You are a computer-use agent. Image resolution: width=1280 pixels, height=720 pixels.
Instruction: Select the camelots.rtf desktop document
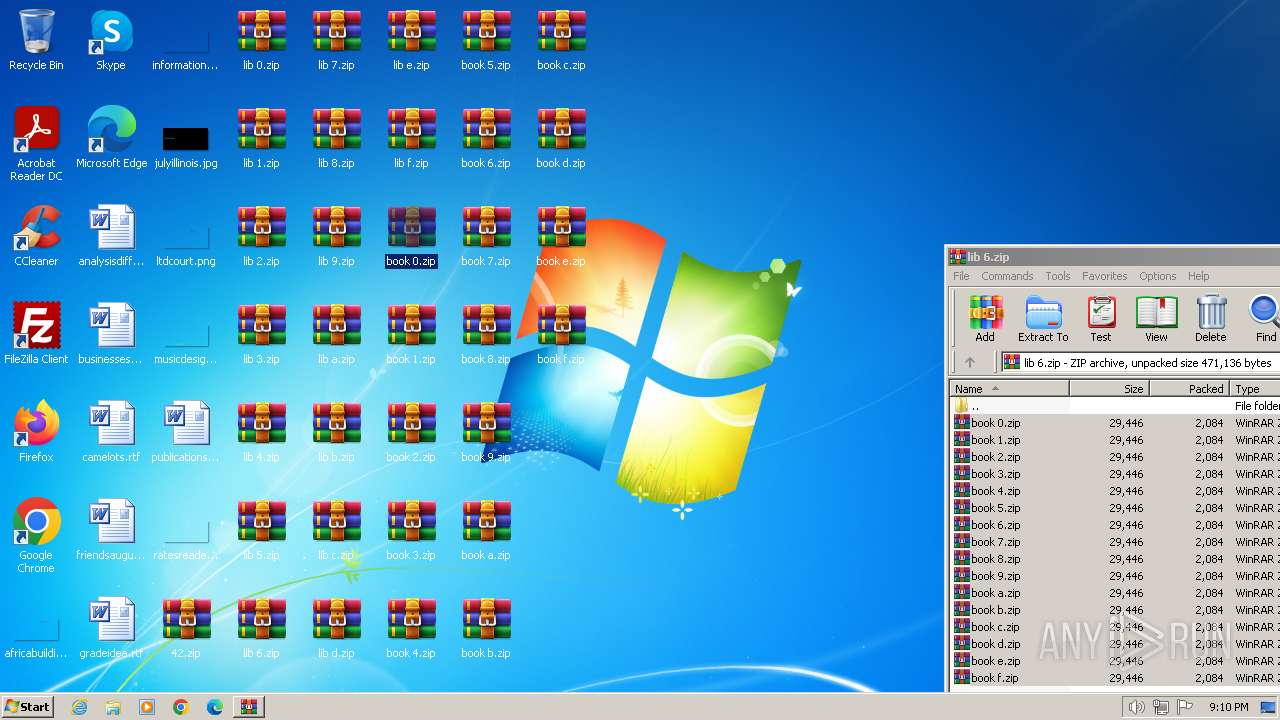point(111,432)
